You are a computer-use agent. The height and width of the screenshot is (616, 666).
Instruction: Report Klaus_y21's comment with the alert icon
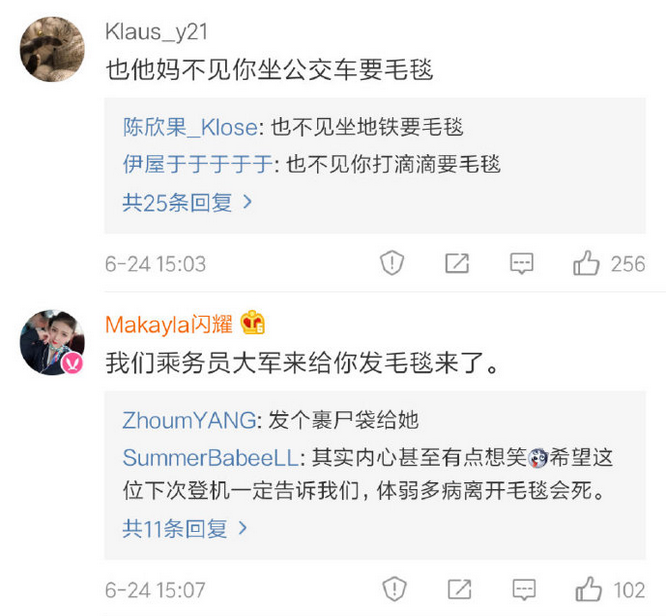point(392,264)
